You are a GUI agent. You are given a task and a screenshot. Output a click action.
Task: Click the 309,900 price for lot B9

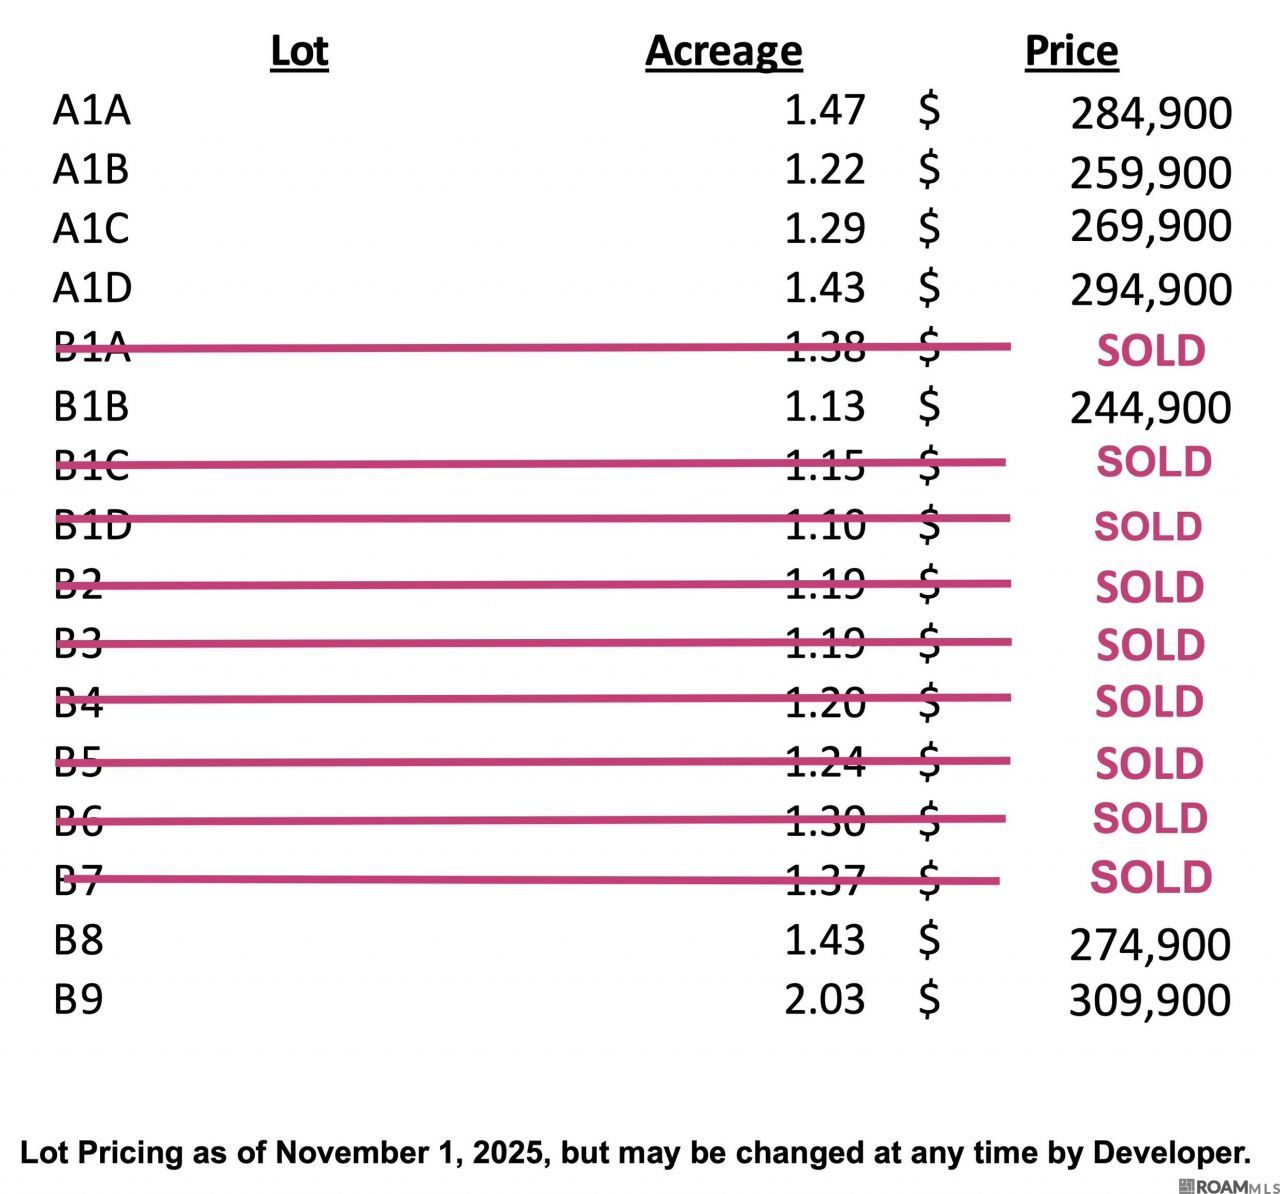click(x=1150, y=1000)
